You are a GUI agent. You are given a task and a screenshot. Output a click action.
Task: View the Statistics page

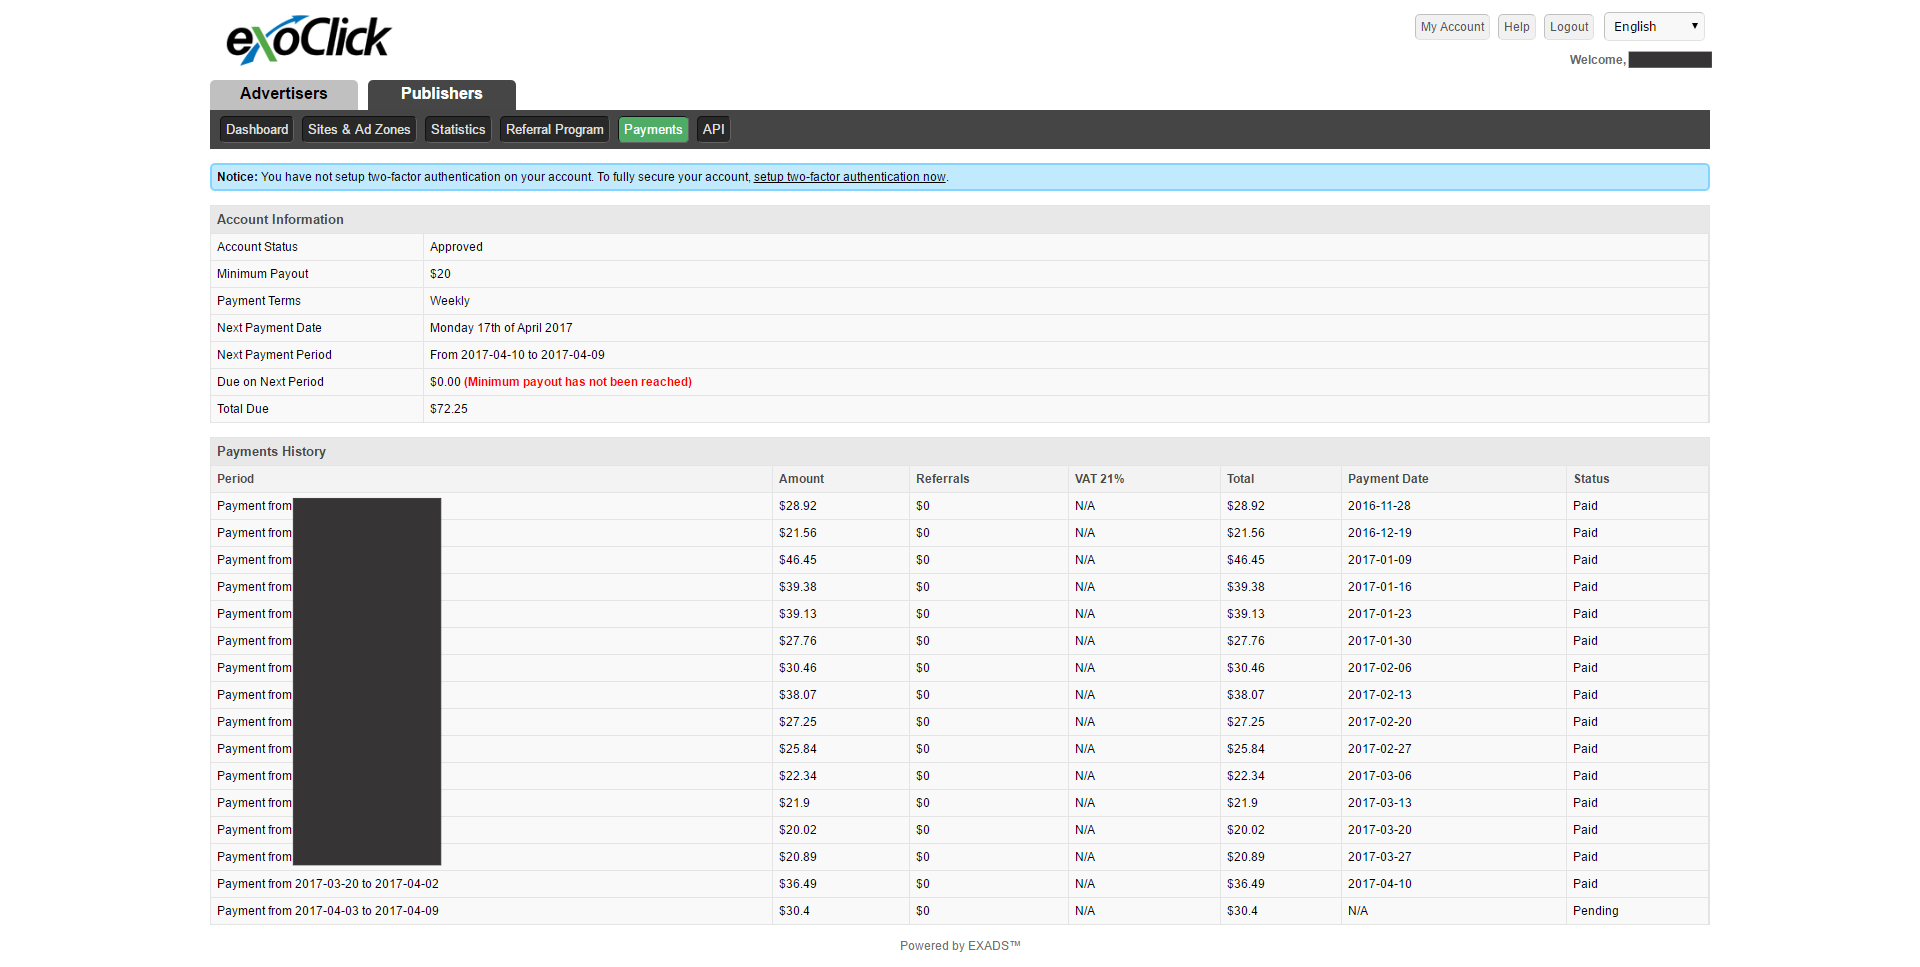point(457,130)
